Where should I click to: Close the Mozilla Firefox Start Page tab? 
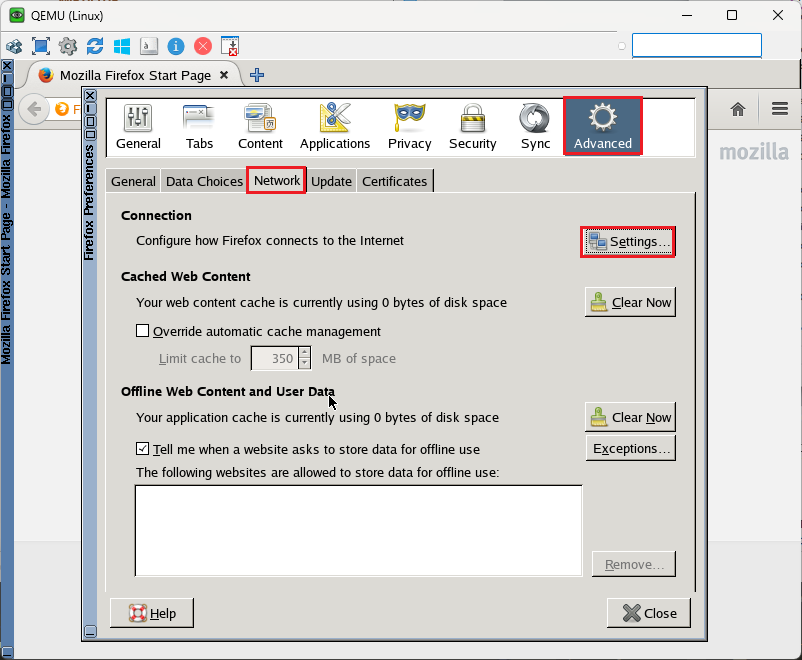224,75
